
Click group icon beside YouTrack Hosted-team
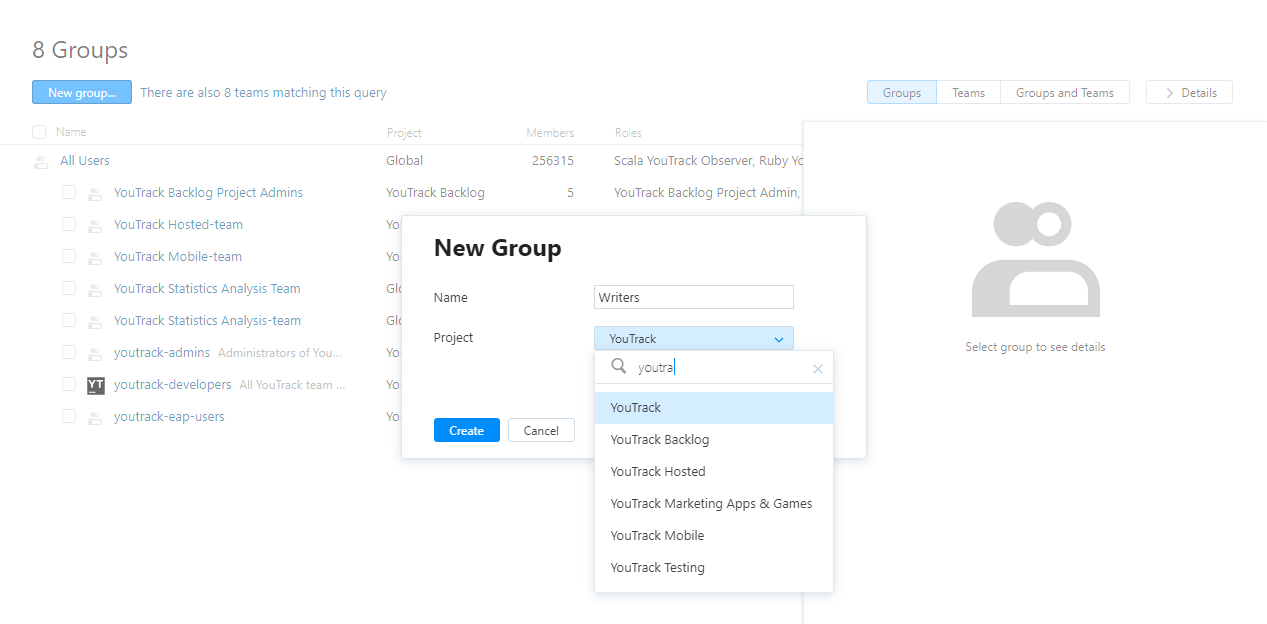point(95,226)
